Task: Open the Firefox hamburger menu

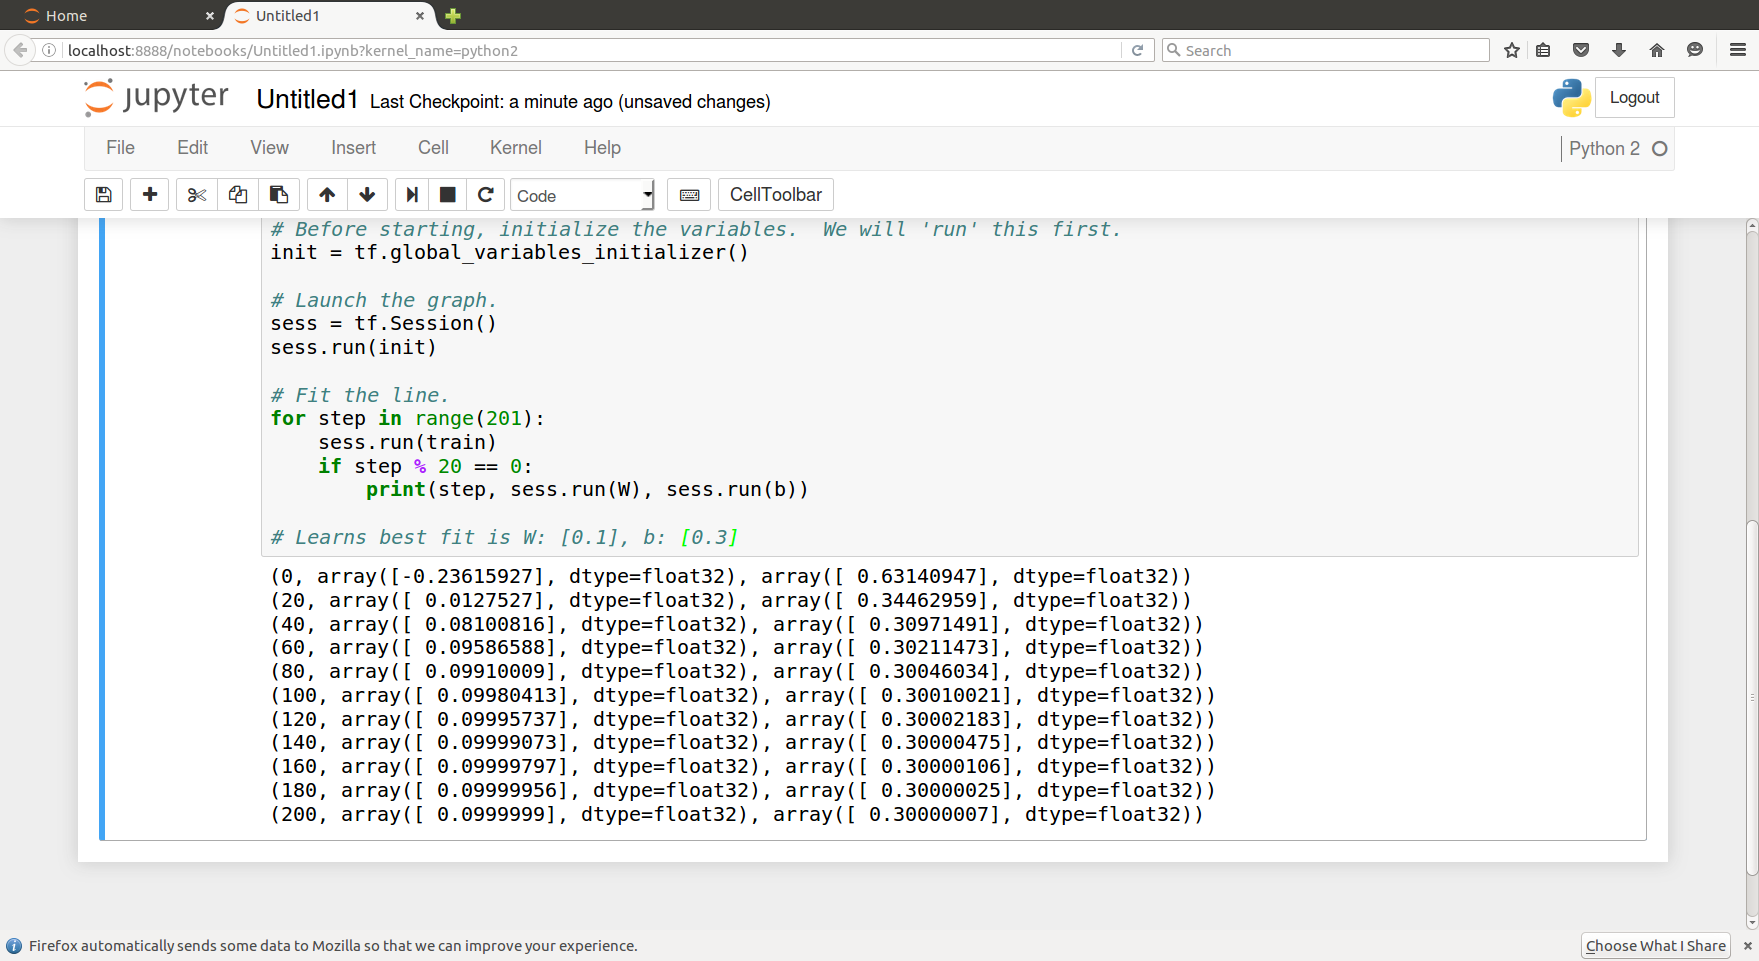Action: point(1737,50)
